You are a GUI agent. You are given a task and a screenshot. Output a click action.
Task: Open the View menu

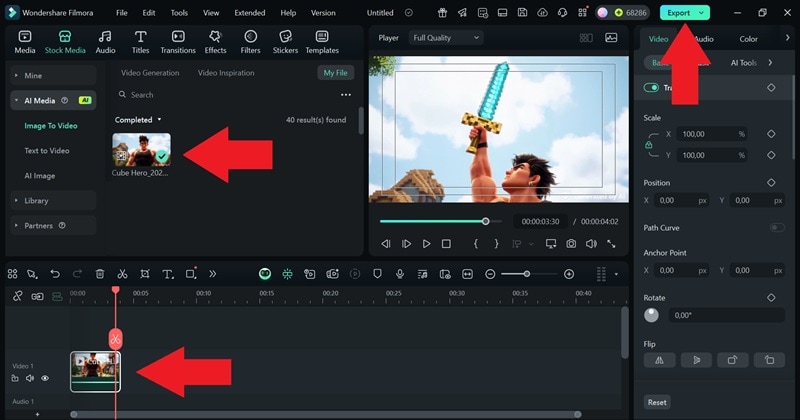pos(211,13)
